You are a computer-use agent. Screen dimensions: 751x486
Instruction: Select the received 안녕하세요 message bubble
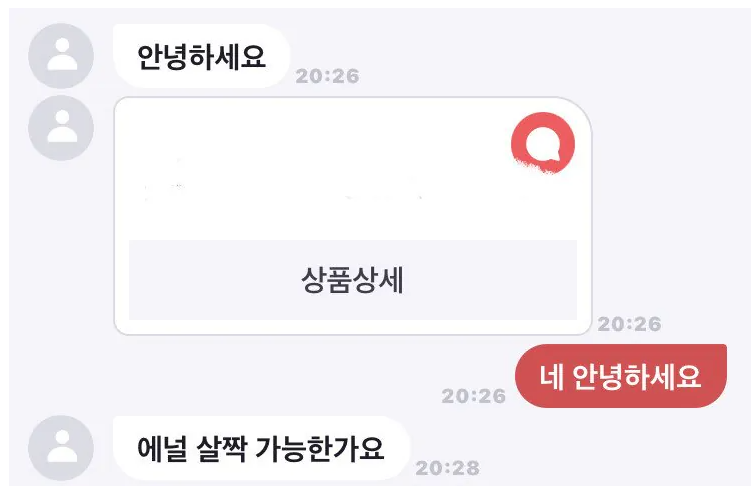click(x=202, y=56)
